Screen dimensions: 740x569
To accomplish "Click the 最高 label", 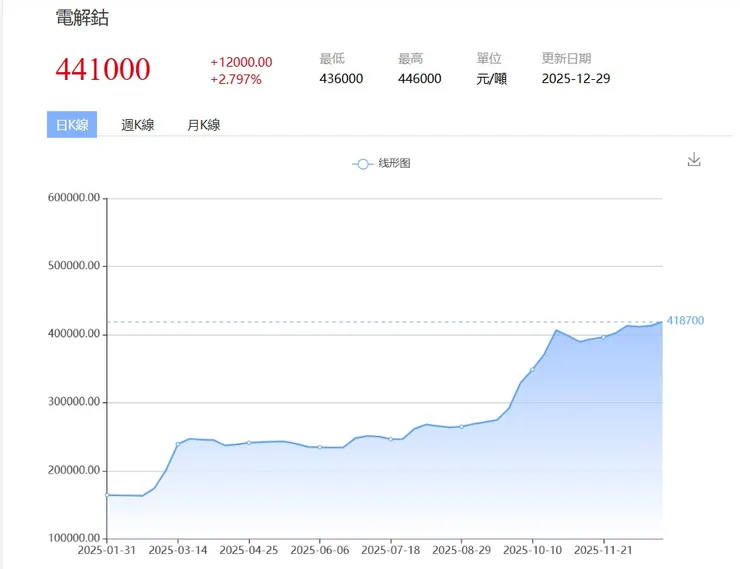I will [x=411, y=59].
